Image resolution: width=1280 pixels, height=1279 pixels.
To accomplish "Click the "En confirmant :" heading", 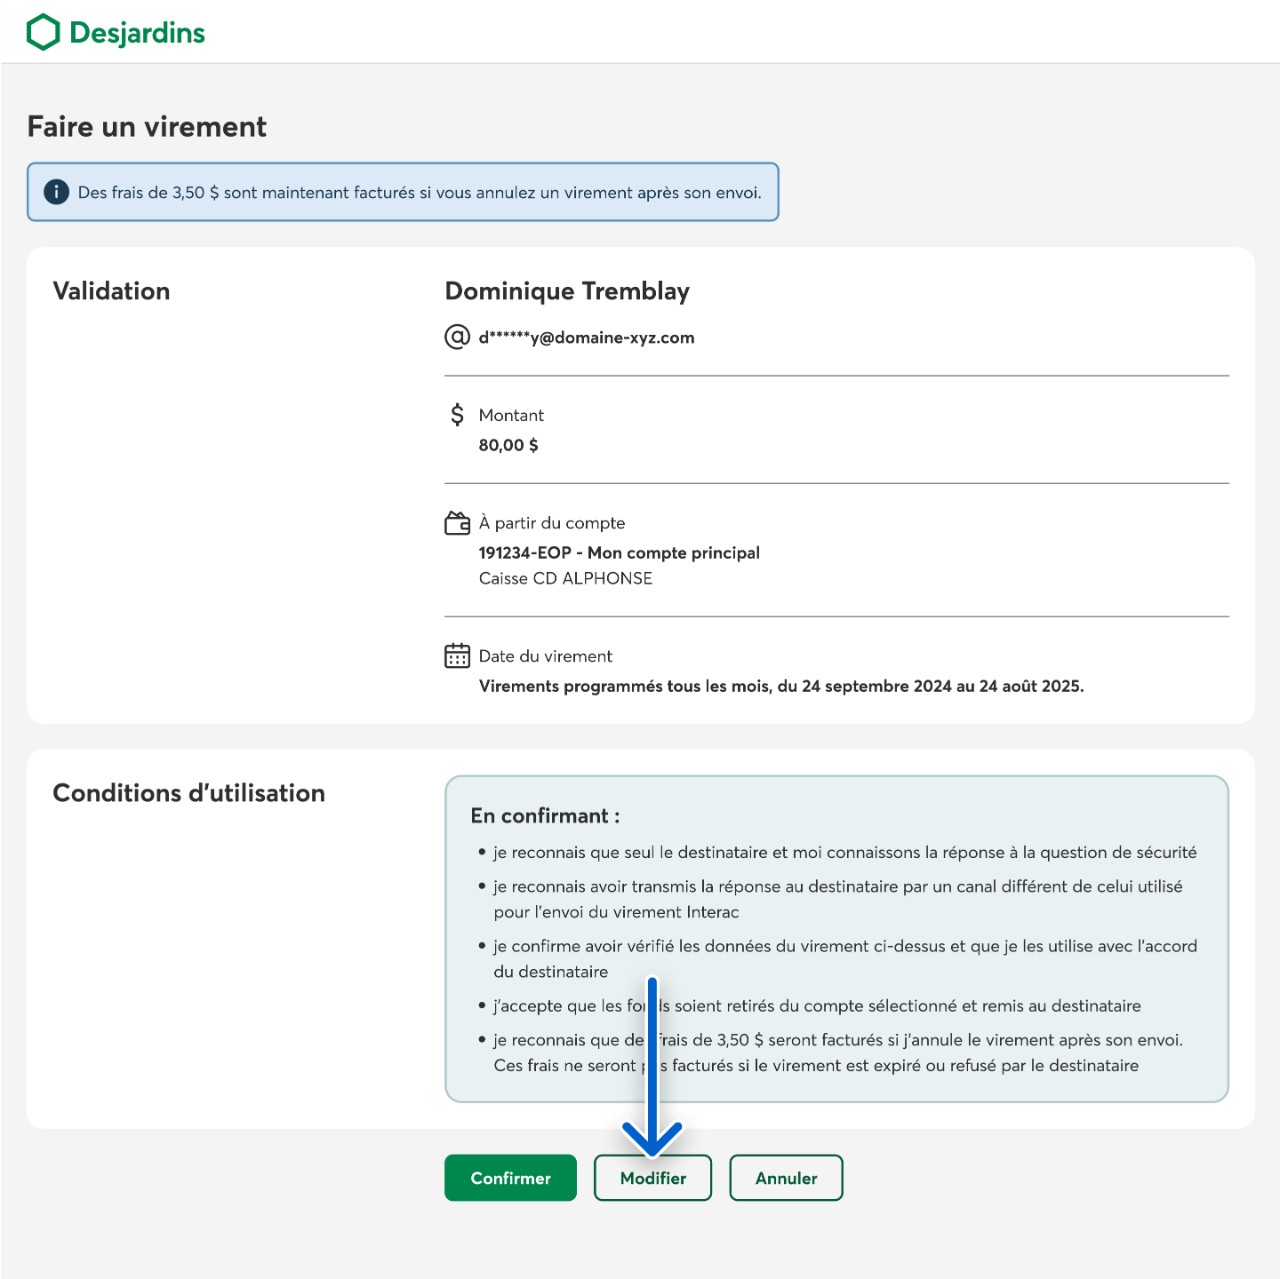I will click(x=545, y=816).
